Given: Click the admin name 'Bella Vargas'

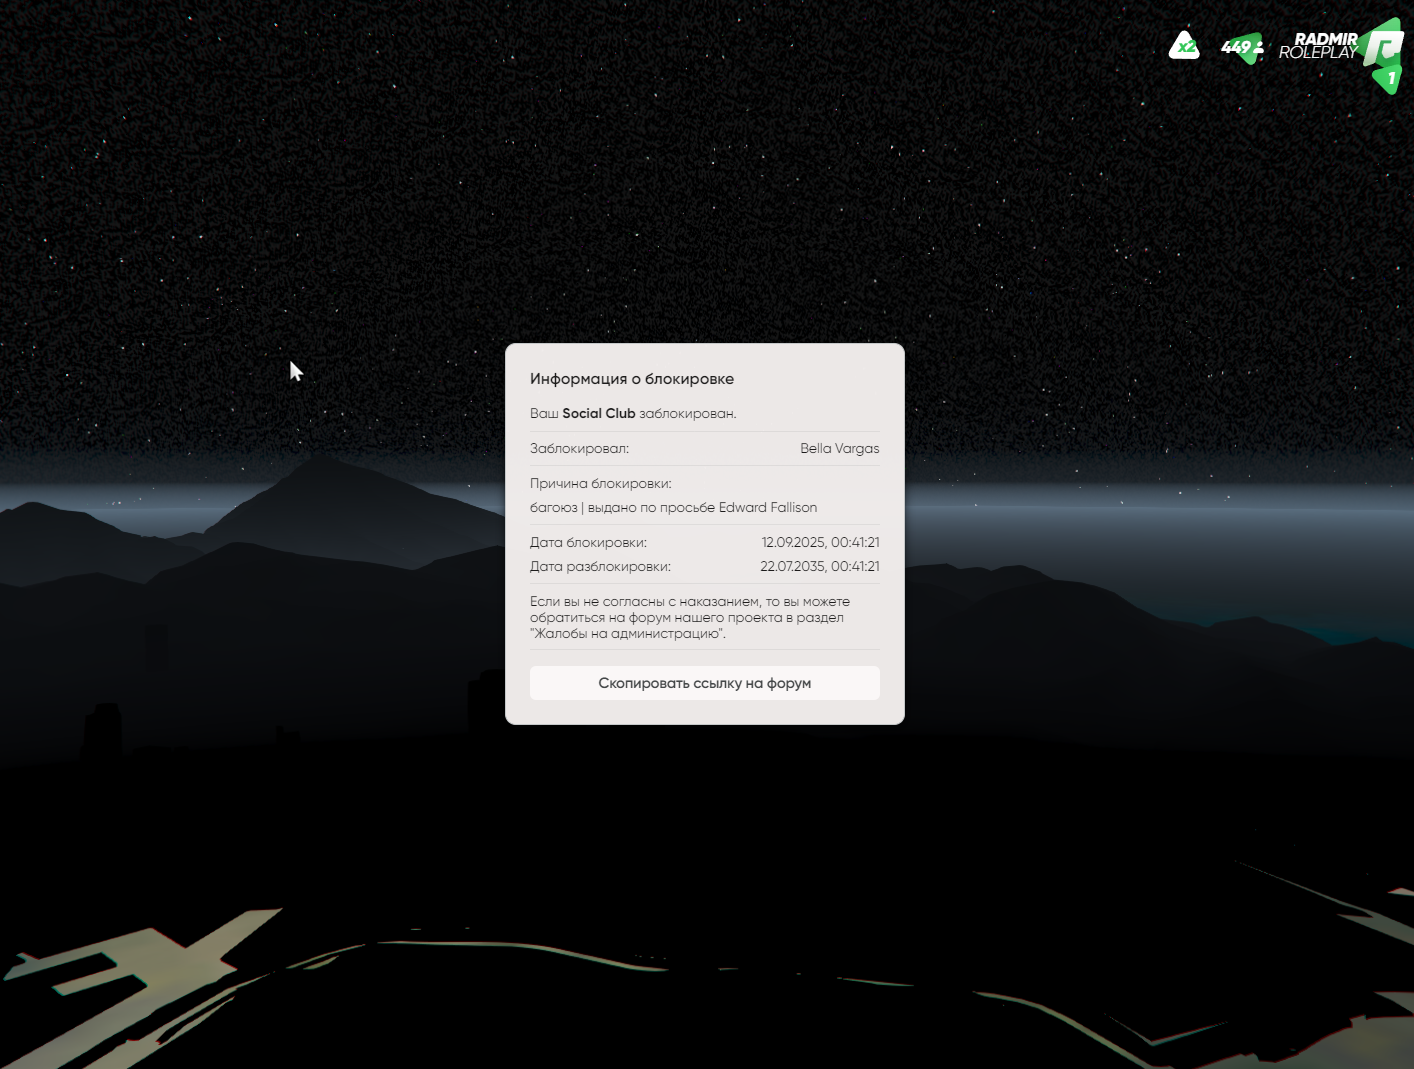Looking at the screenshot, I should coord(840,448).
